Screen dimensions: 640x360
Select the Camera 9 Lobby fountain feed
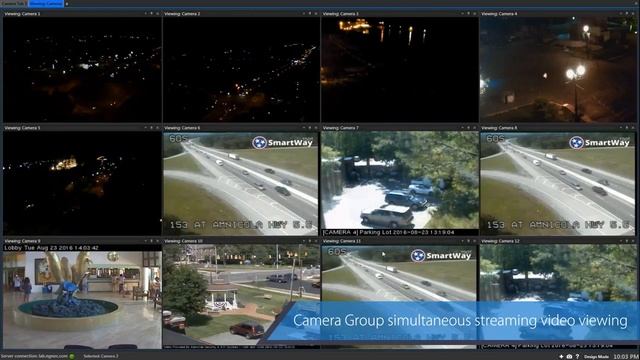click(82, 297)
